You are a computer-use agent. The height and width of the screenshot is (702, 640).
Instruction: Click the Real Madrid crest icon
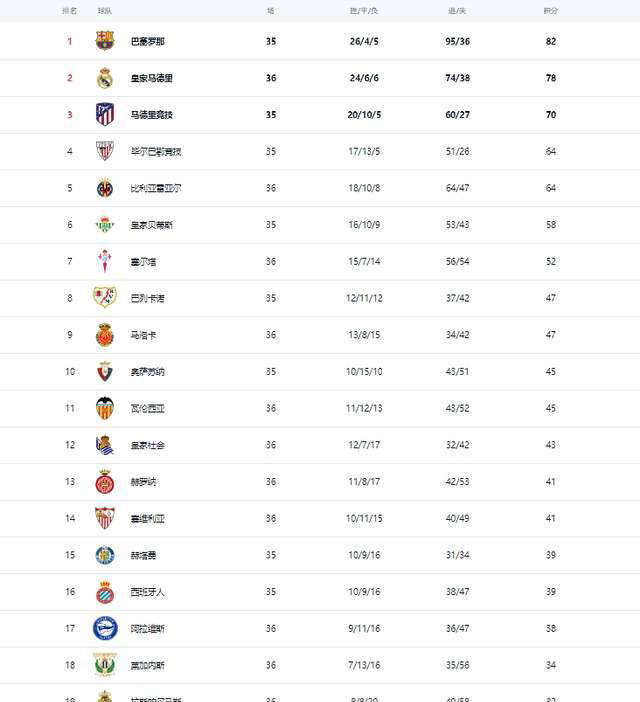[x=105, y=78]
